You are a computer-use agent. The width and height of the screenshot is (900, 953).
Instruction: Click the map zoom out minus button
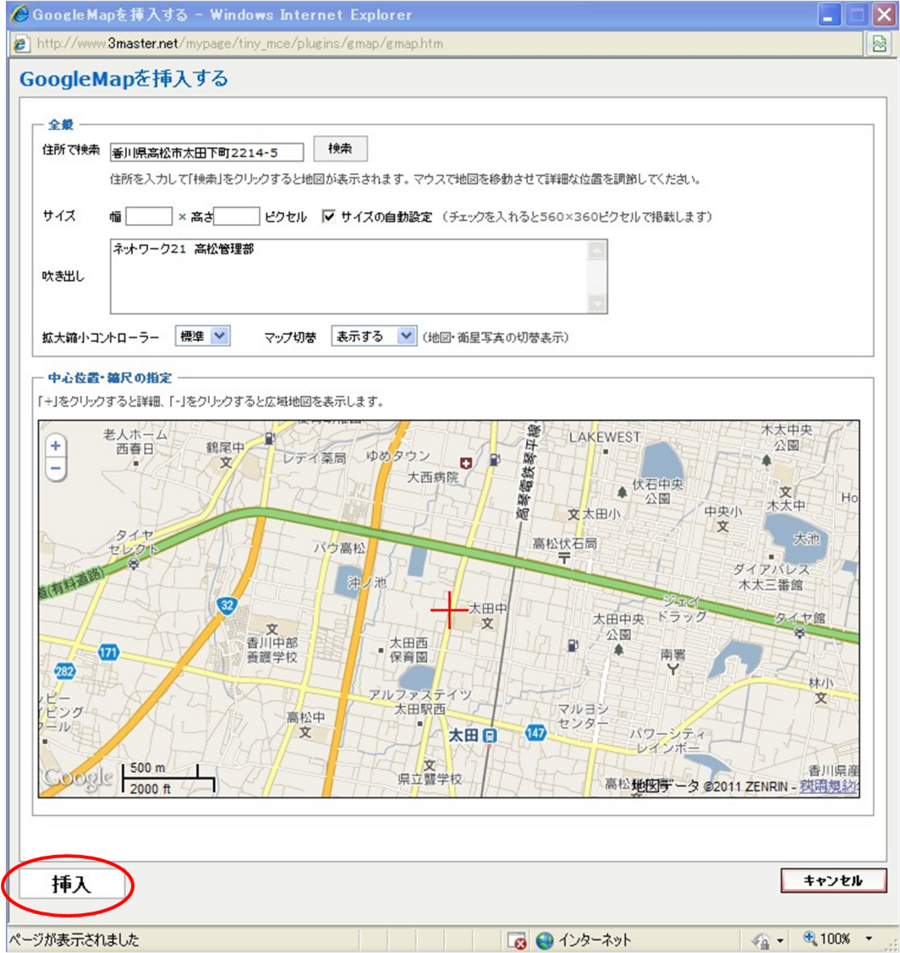pos(55,469)
